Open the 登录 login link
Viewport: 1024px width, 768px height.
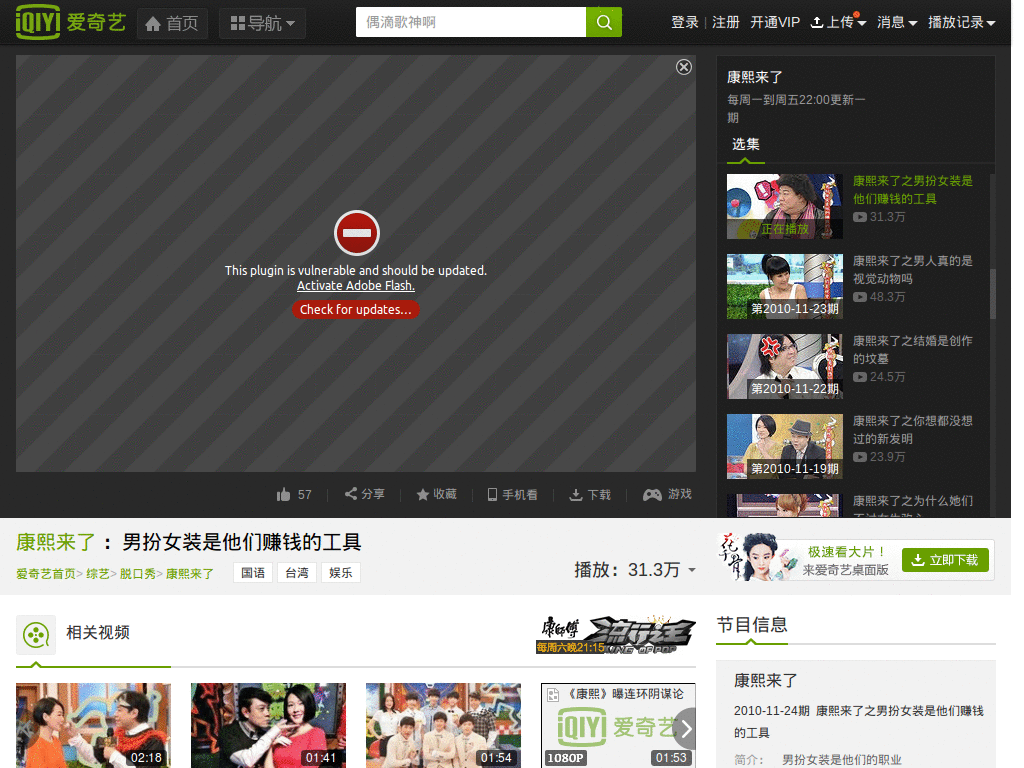coord(684,22)
